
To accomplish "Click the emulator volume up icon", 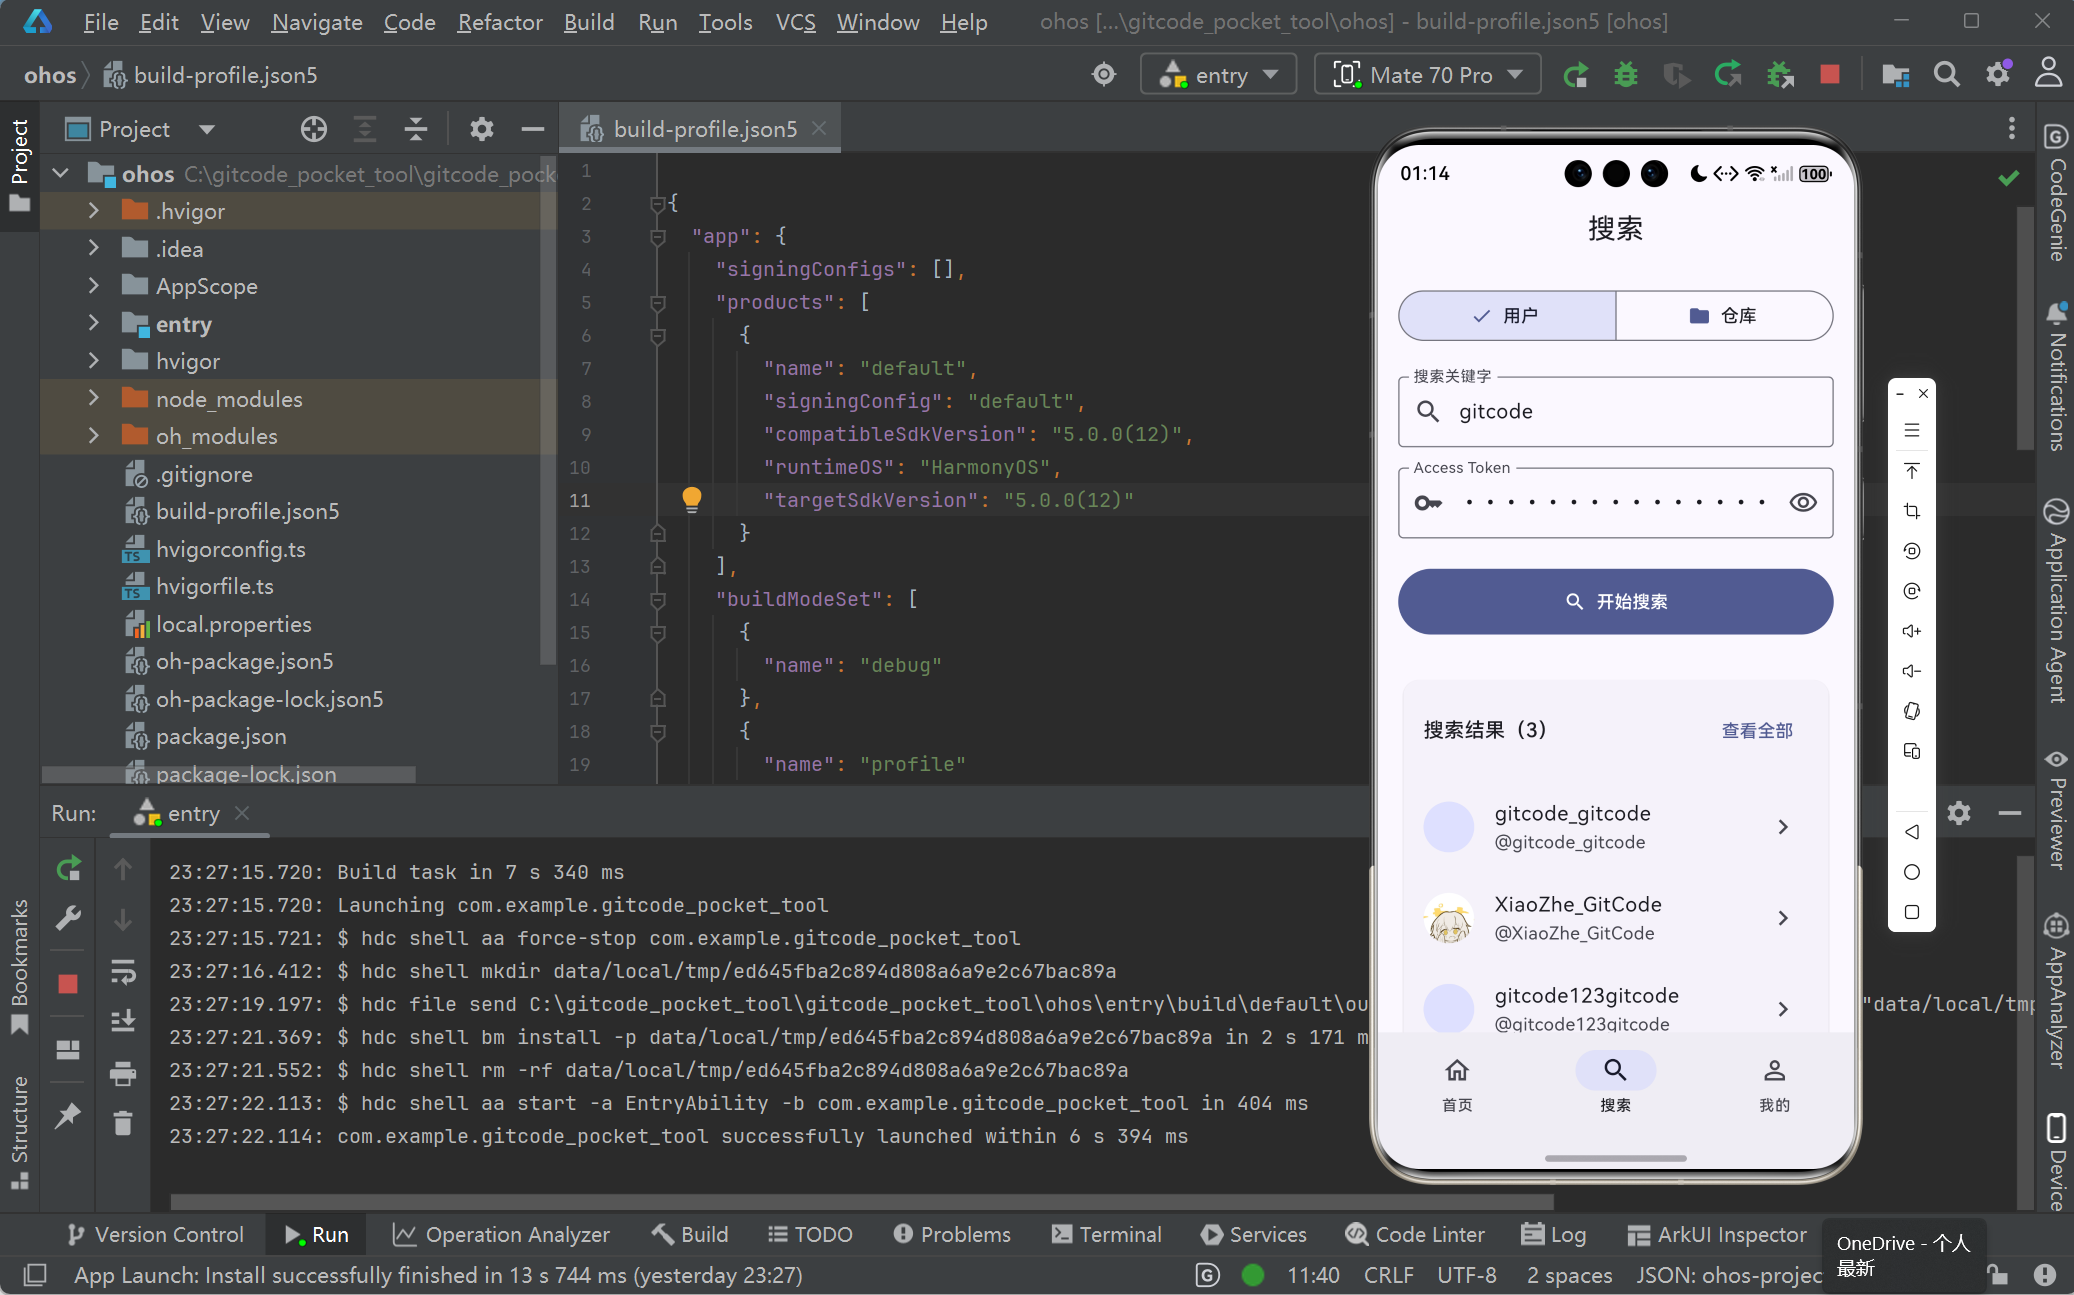I will point(1911,631).
